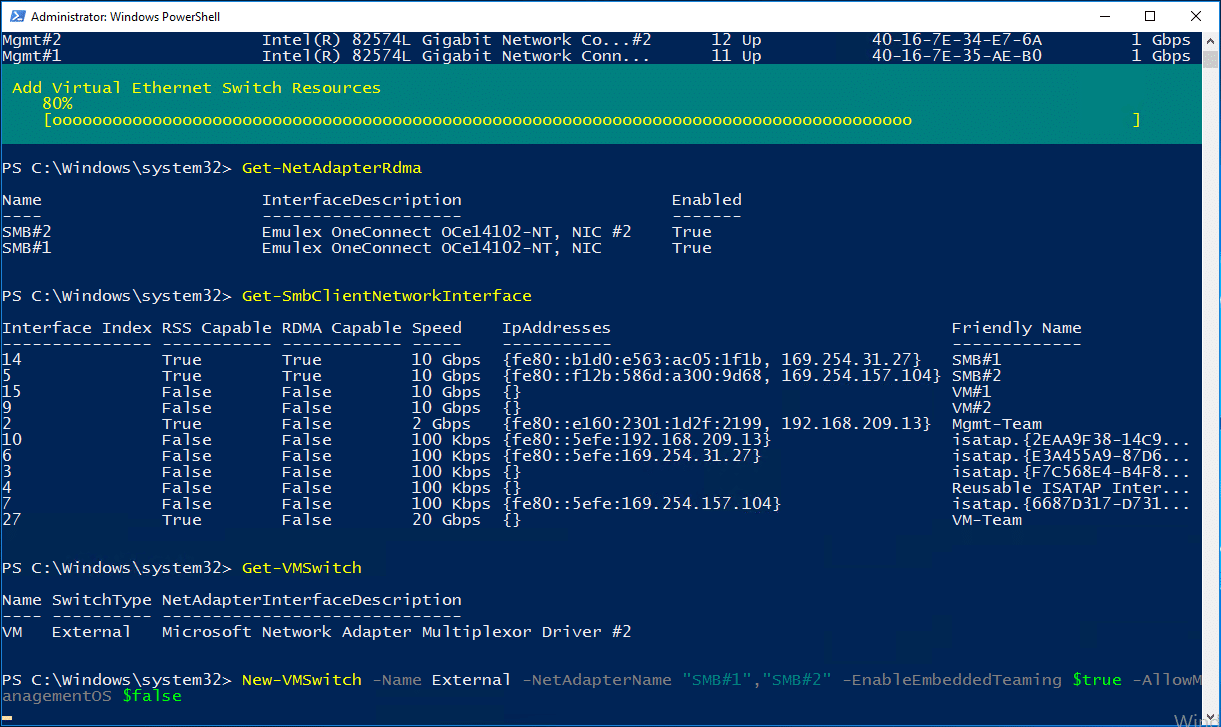
Task: Click interface index 14
Action: (12, 360)
